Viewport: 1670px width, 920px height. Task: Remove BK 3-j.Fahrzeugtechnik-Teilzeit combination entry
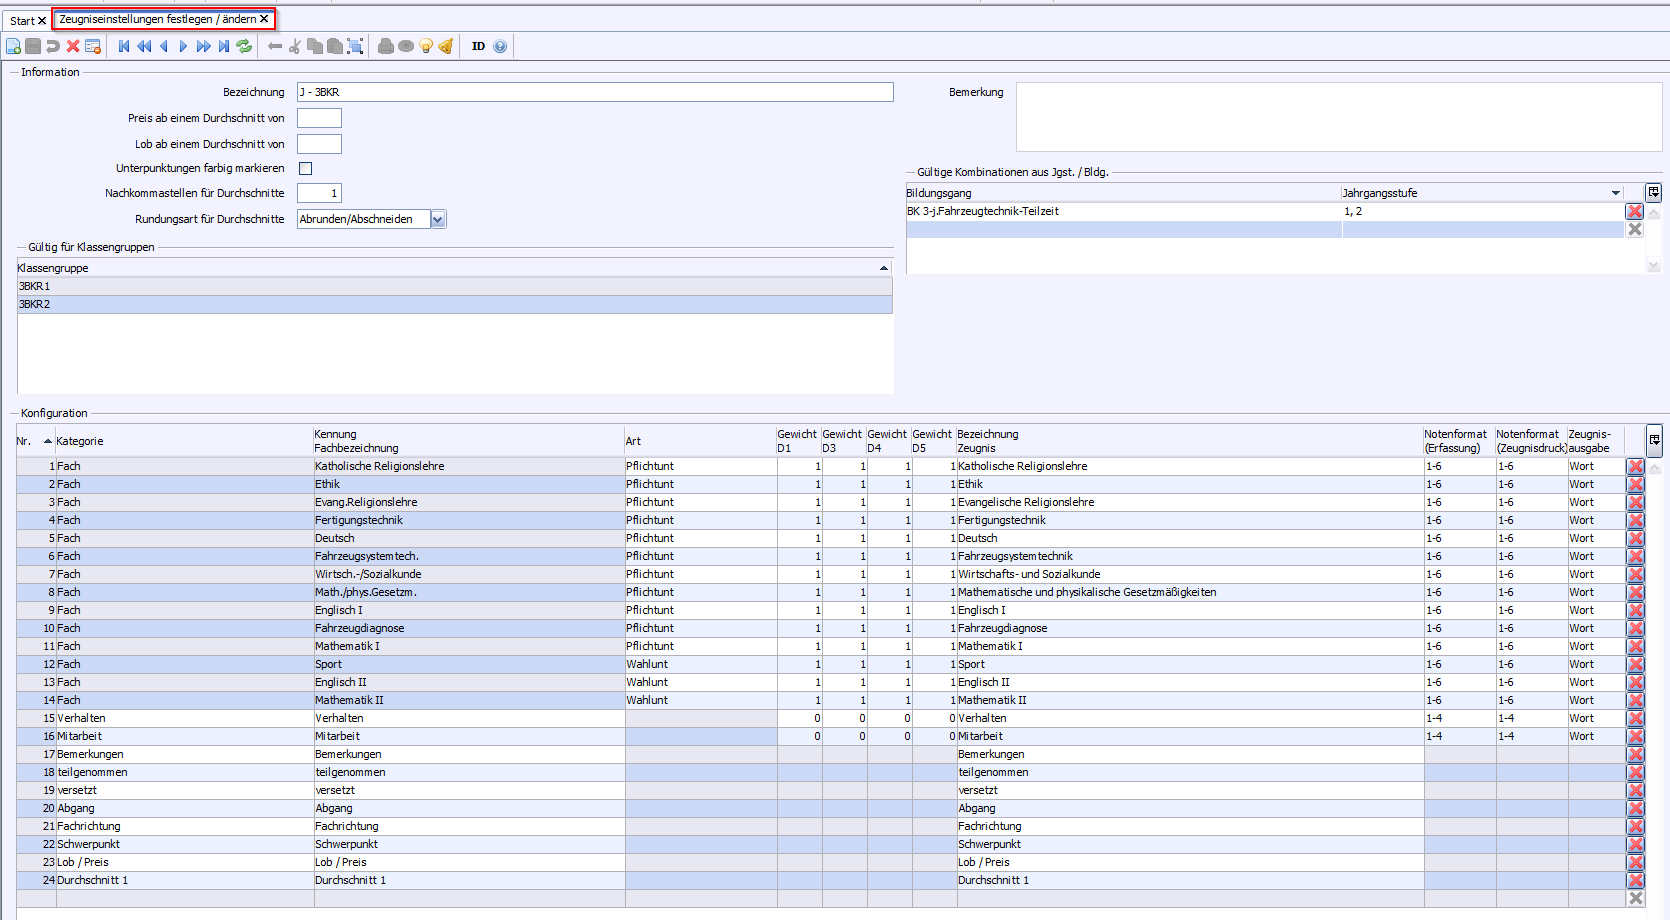coord(1634,211)
